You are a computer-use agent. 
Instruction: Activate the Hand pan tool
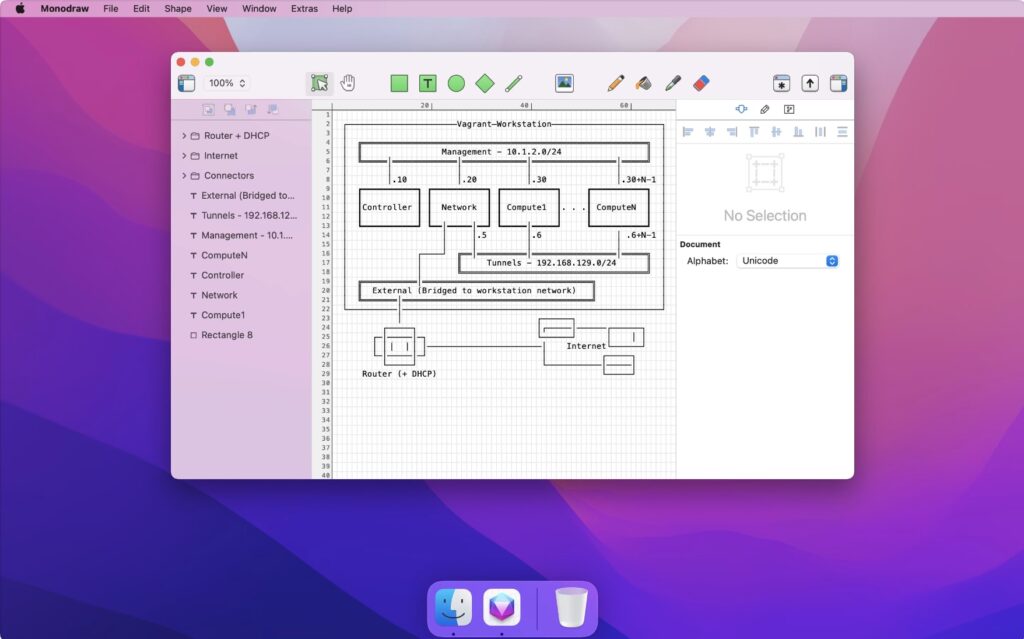coord(347,84)
